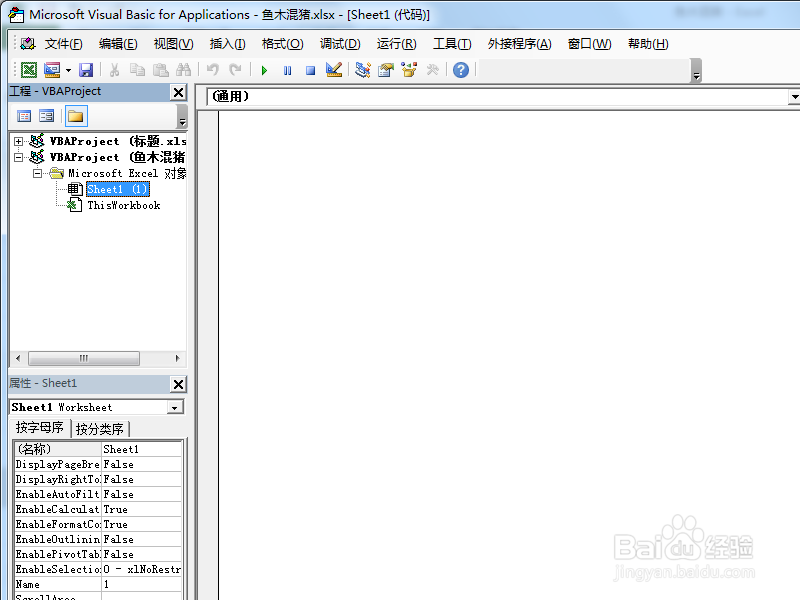Click View Microsoft Excel toolbar icon
The image size is (800, 600).
(x=29, y=70)
